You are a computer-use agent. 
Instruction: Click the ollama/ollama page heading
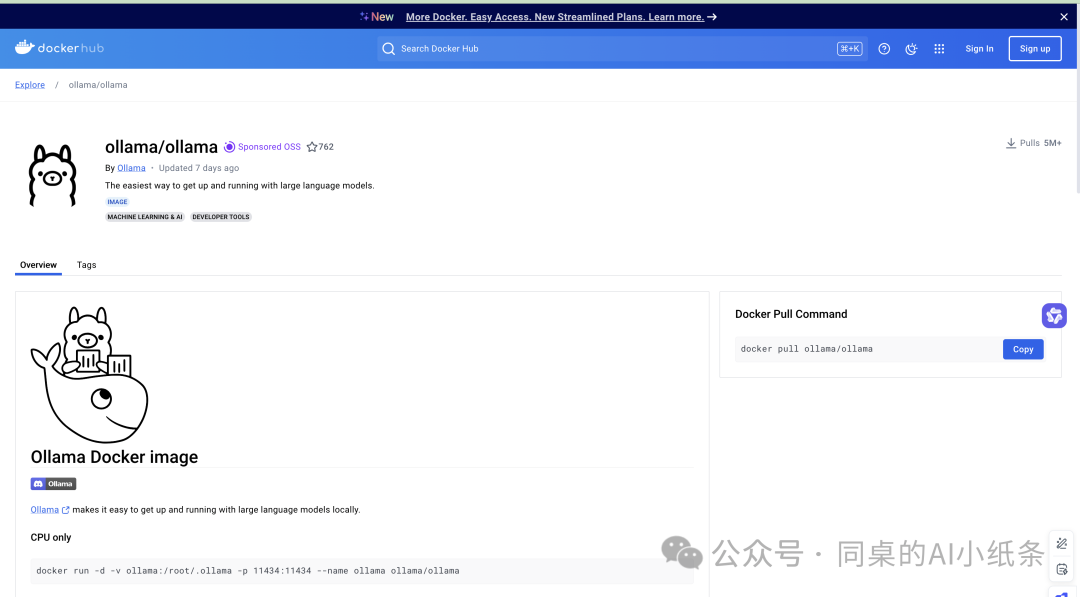(161, 147)
